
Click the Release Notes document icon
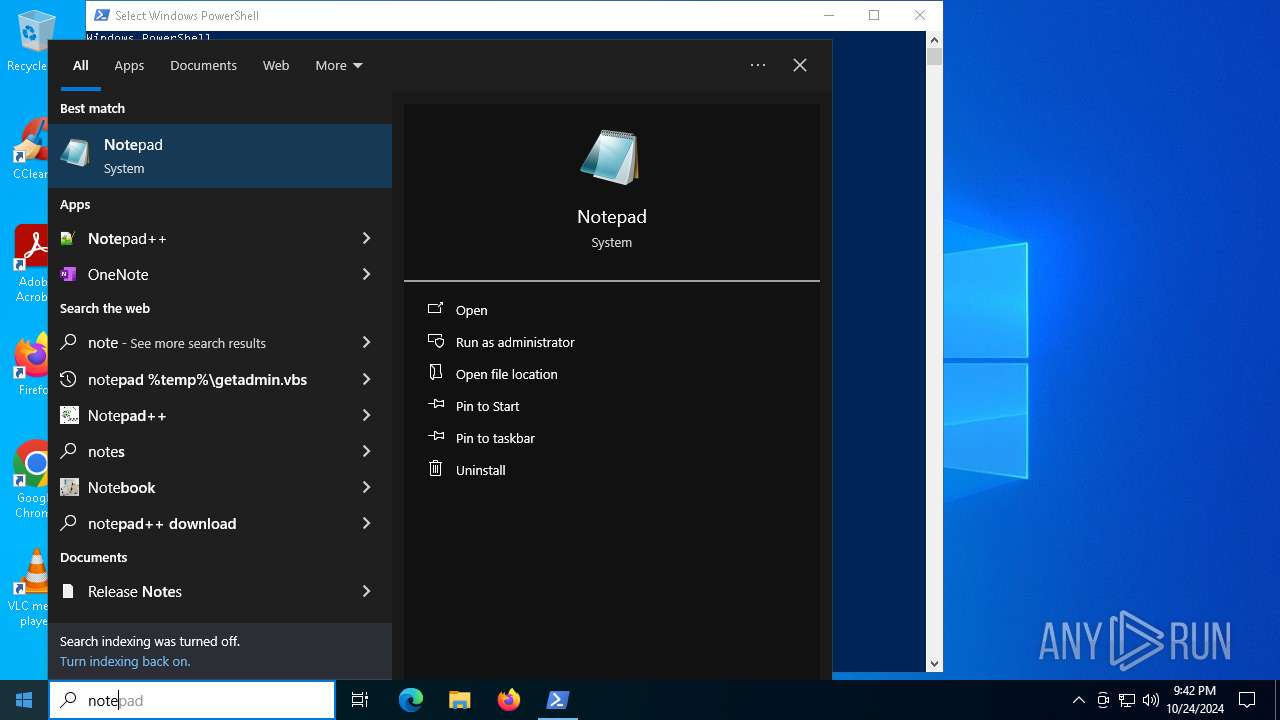pos(68,591)
